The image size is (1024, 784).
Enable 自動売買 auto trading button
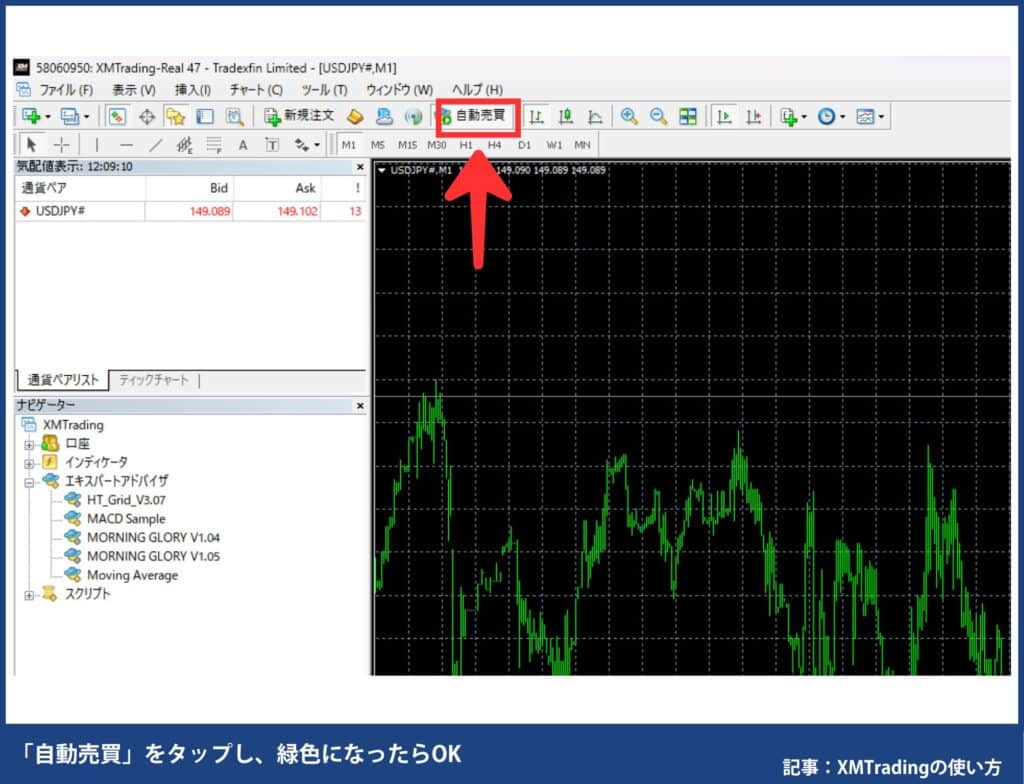478,116
